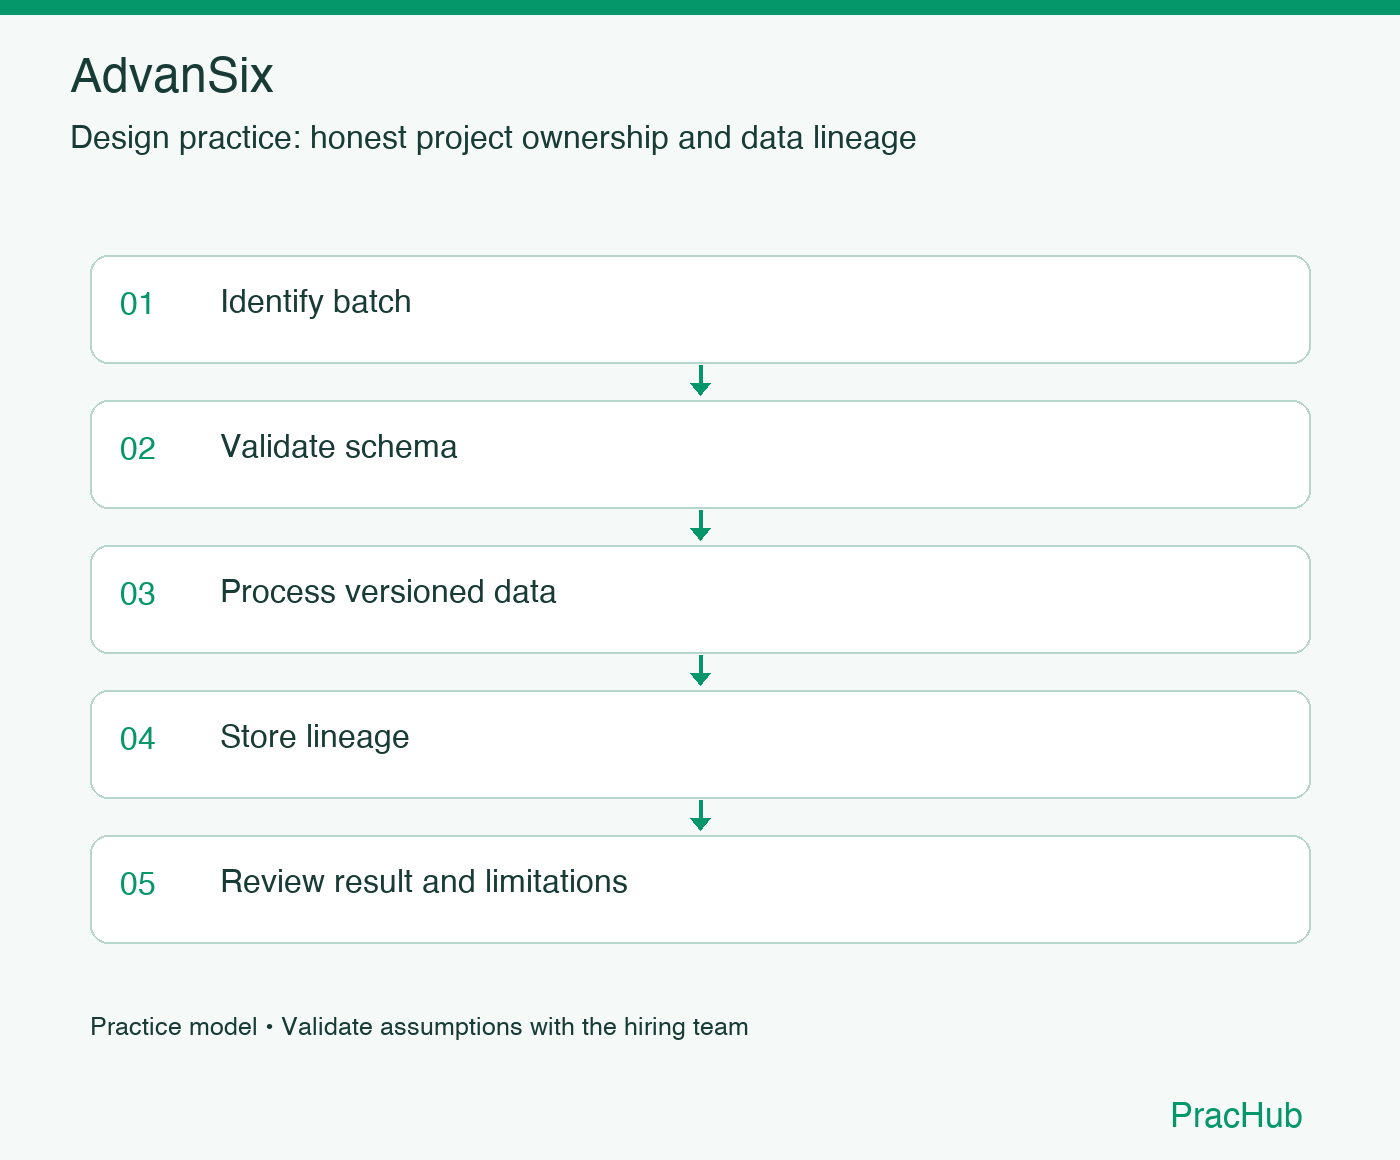
Task: Open the Identify batch step card
Action: tap(700, 309)
